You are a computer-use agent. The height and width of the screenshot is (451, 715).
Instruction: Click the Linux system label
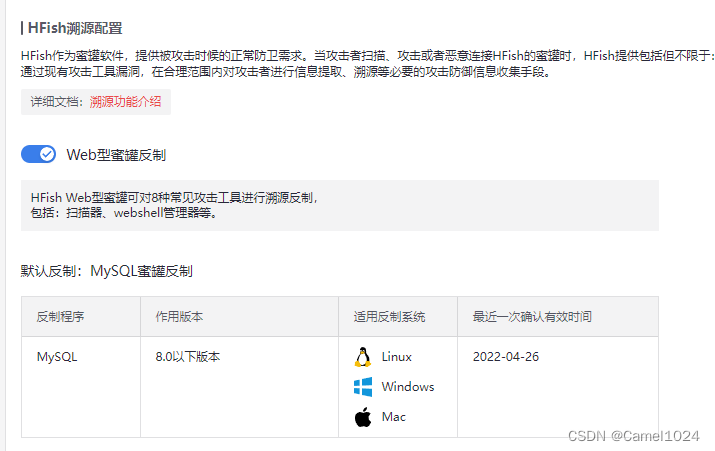point(397,357)
